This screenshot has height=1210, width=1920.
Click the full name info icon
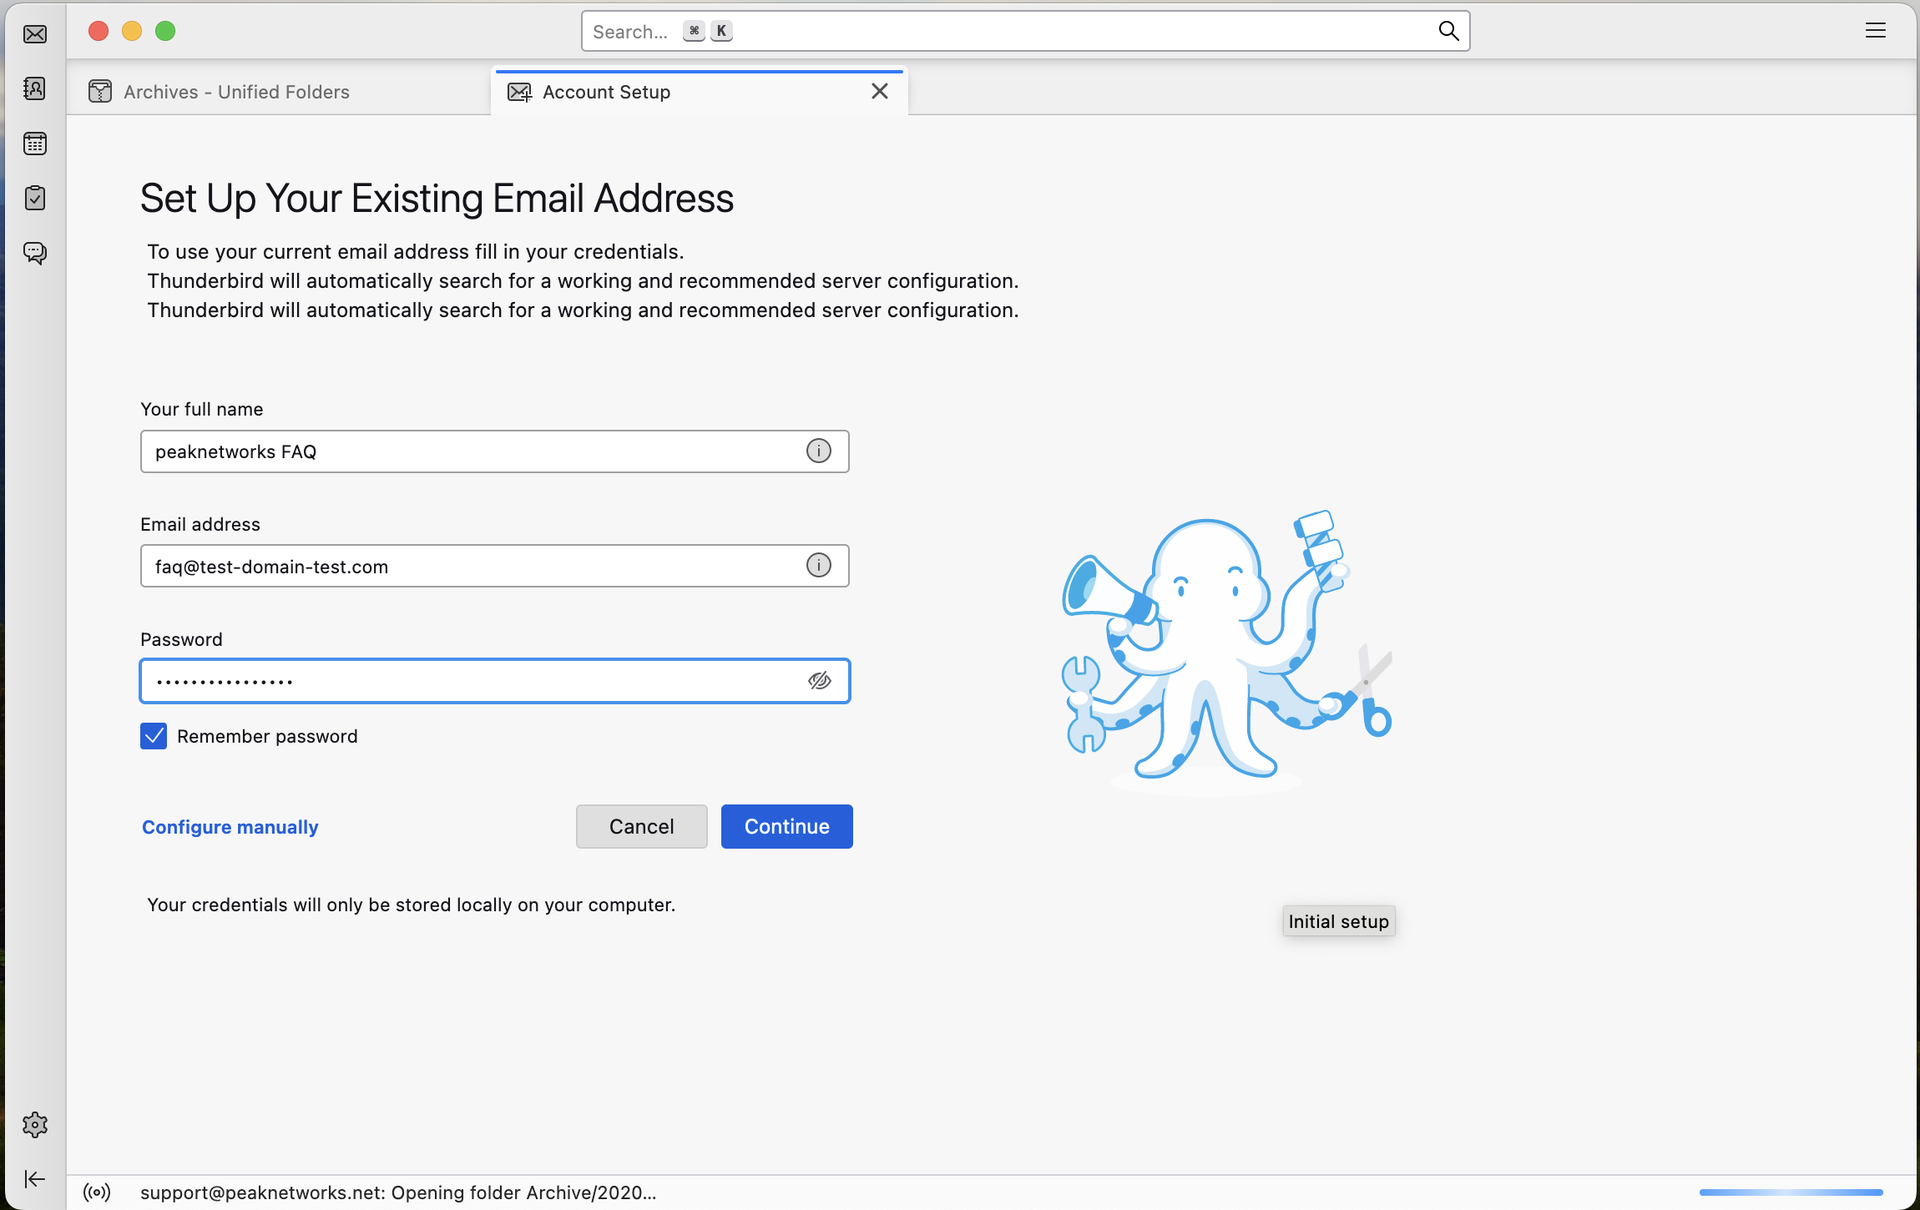tap(818, 451)
